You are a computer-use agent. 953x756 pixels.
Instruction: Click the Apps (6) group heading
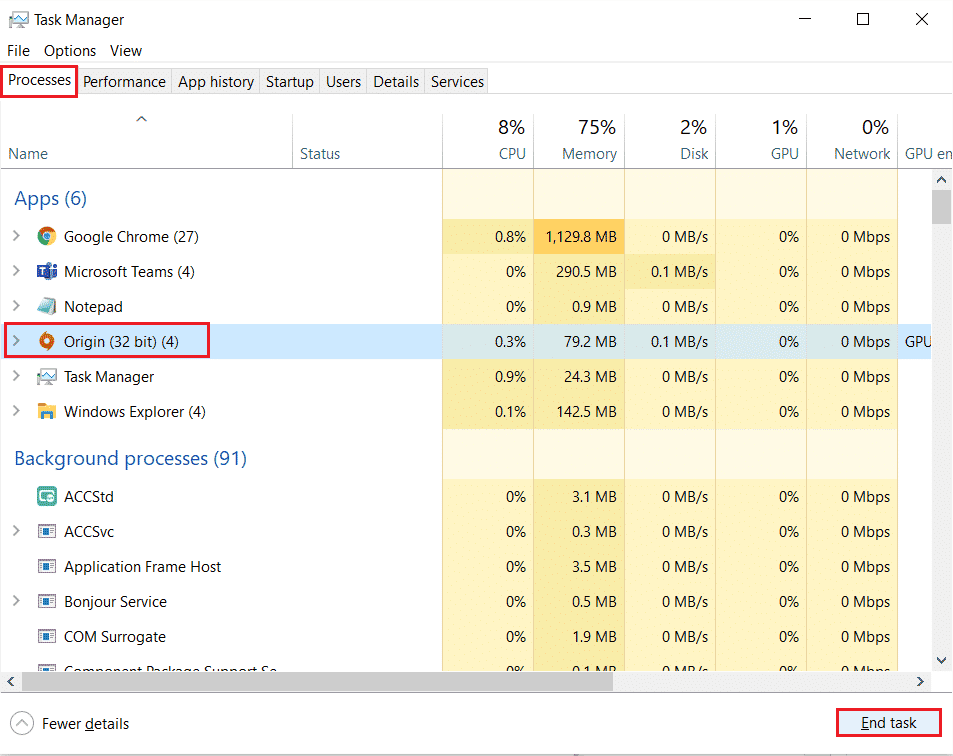click(x=50, y=198)
